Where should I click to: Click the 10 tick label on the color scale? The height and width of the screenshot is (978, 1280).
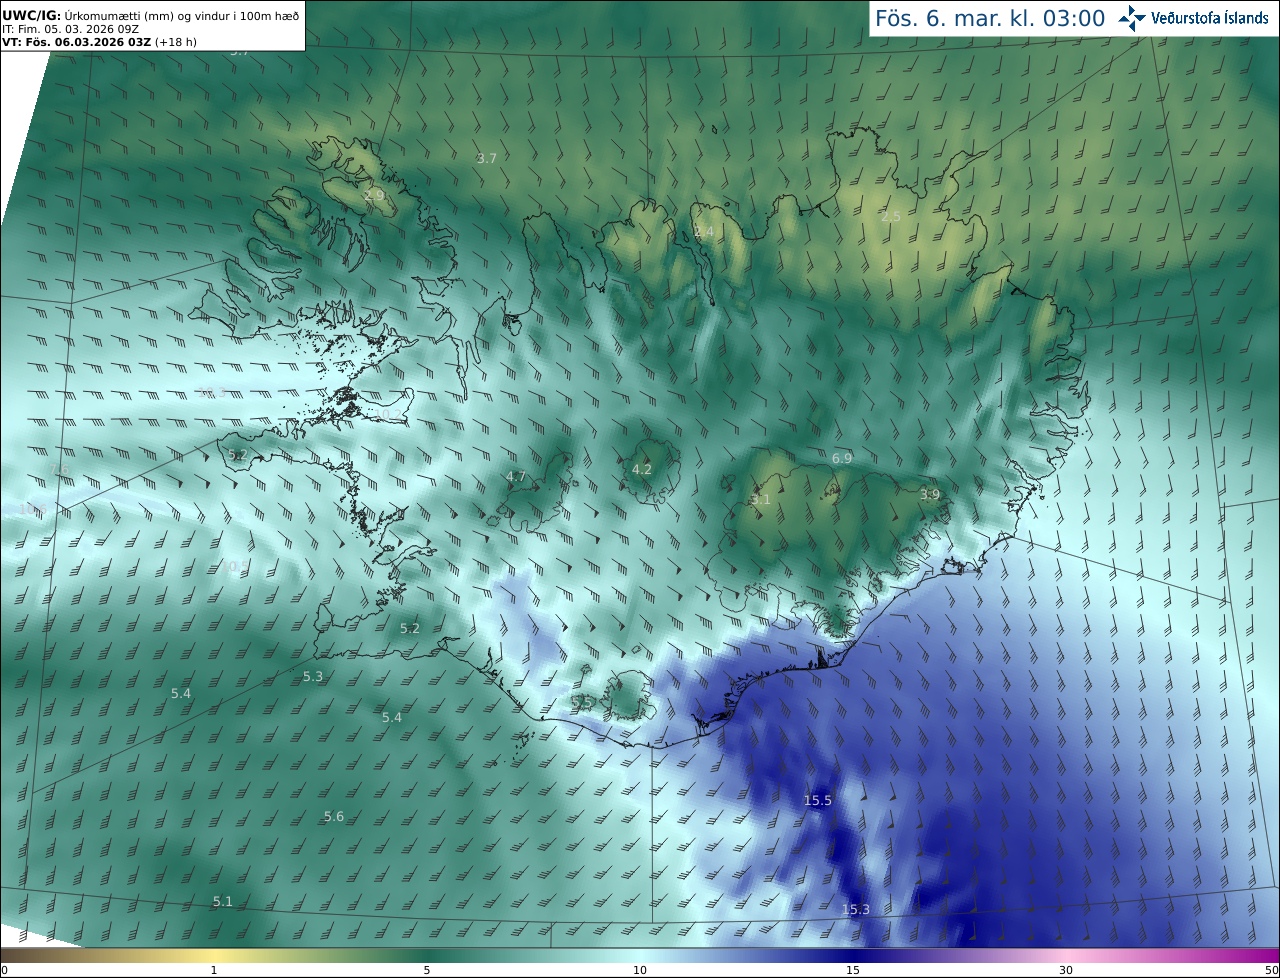coord(640,970)
